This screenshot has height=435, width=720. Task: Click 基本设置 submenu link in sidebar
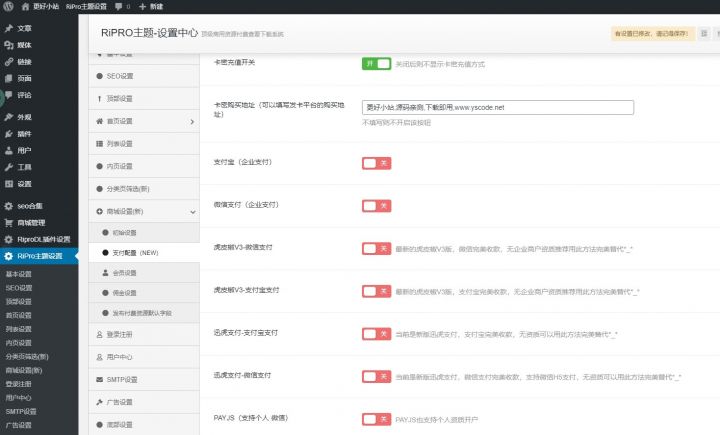tap(19, 274)
